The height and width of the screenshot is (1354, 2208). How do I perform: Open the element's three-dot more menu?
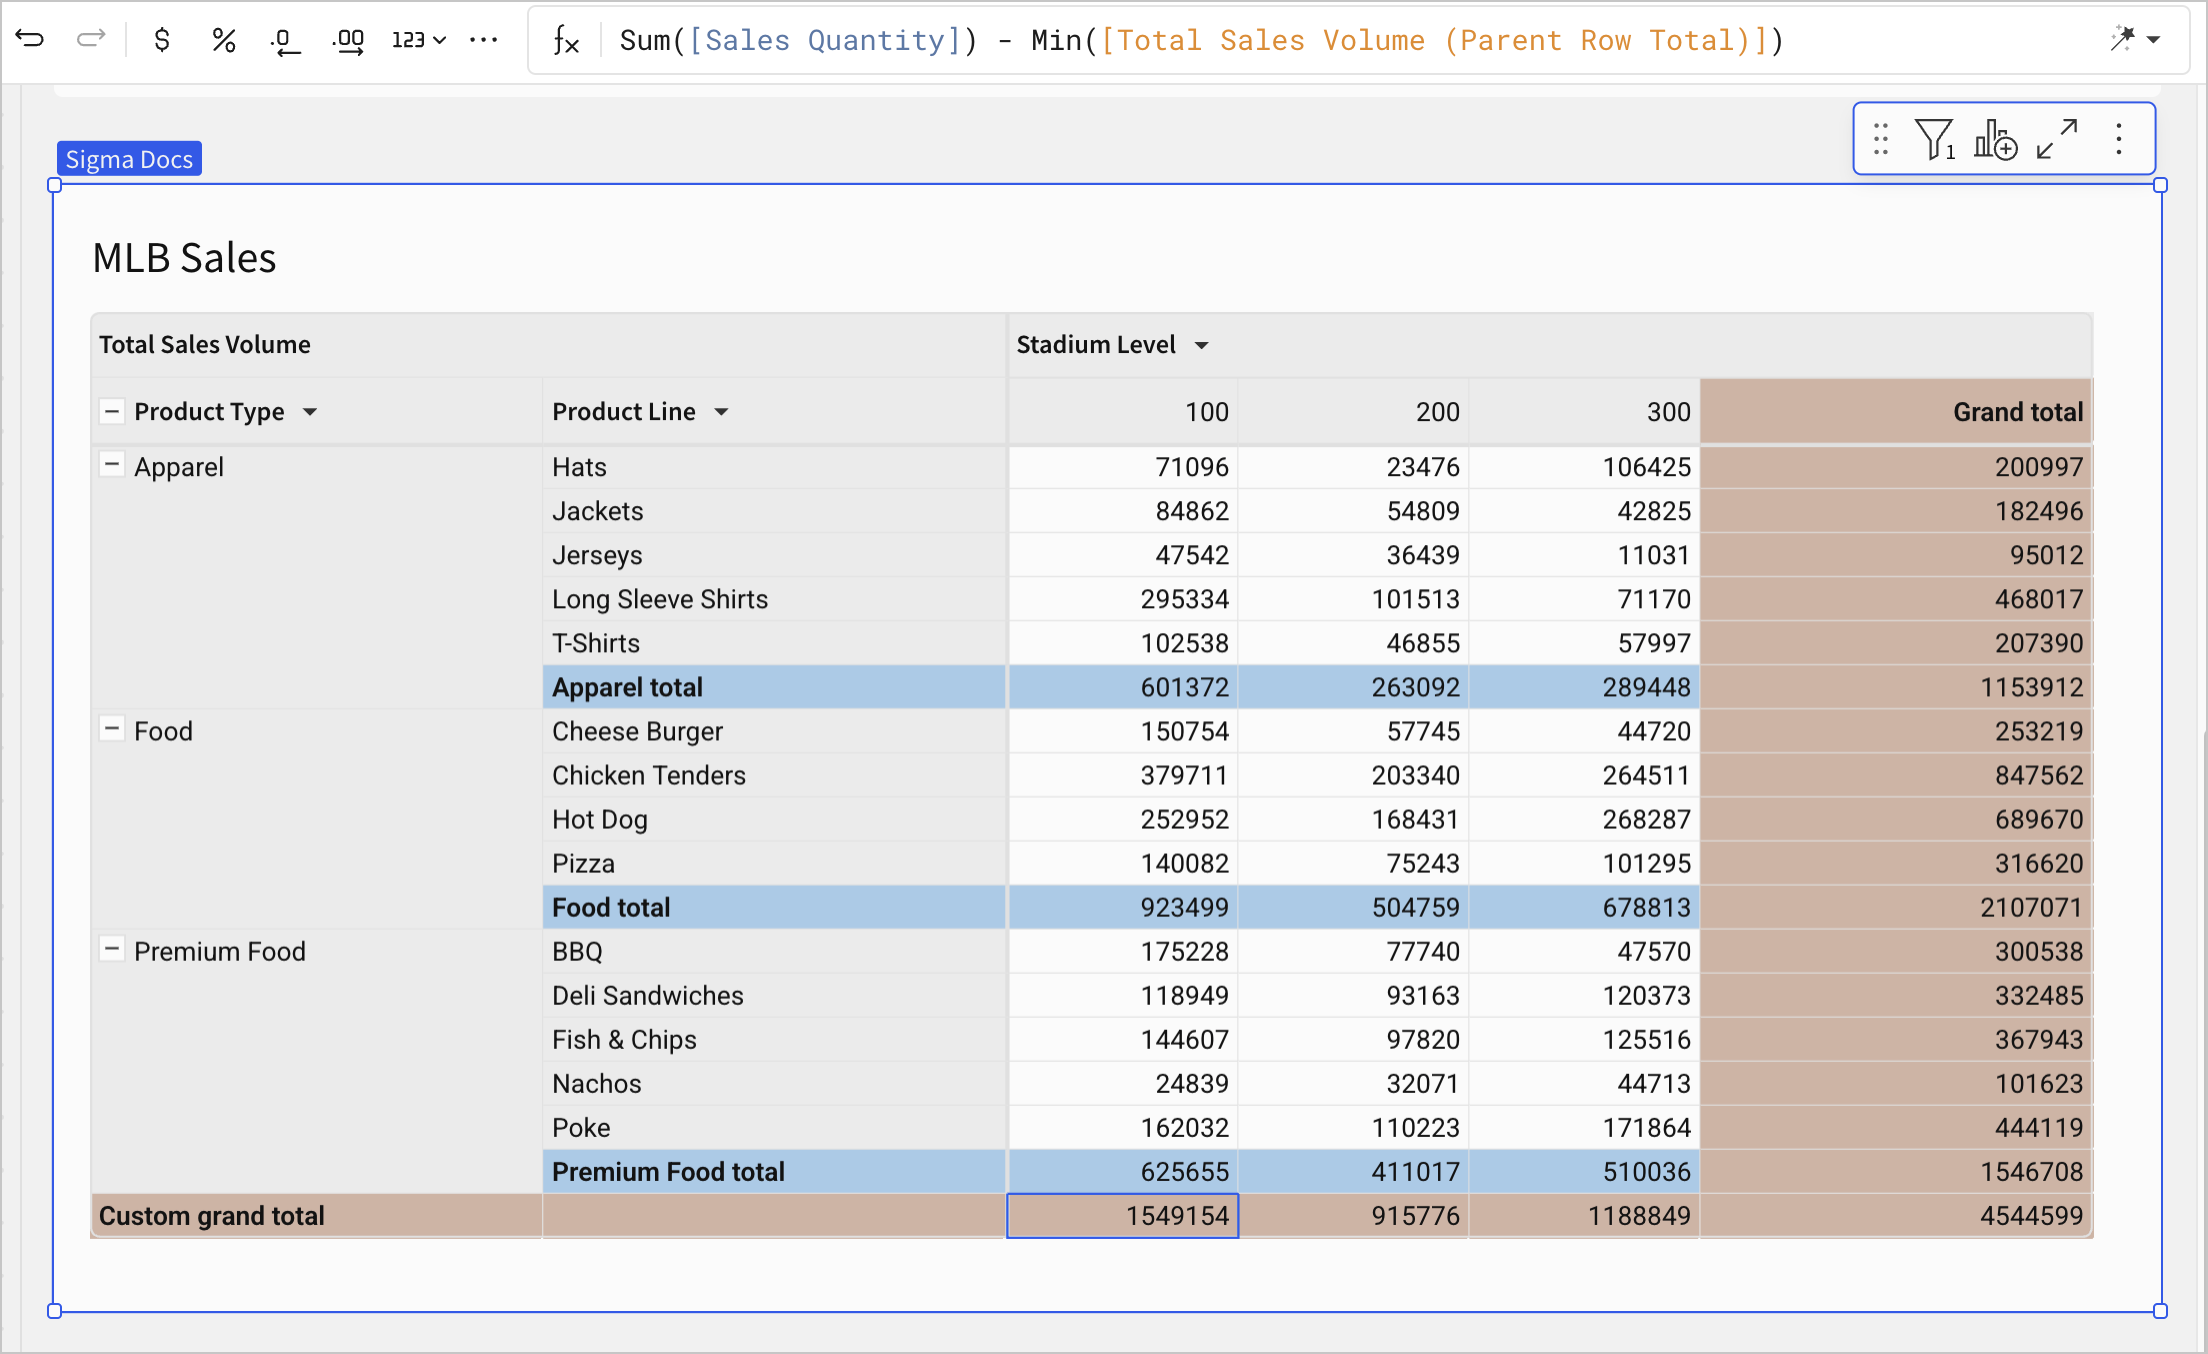pos(2119,139)
